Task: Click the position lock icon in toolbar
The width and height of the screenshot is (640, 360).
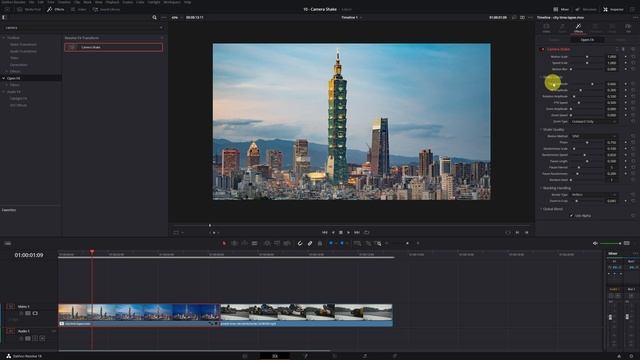Action: 320,243
